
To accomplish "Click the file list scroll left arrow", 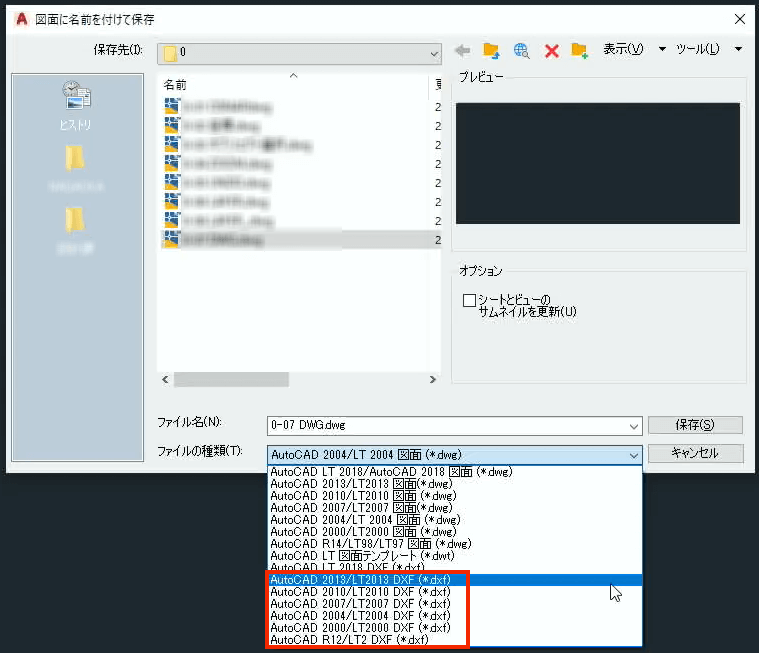I will 166,380.
